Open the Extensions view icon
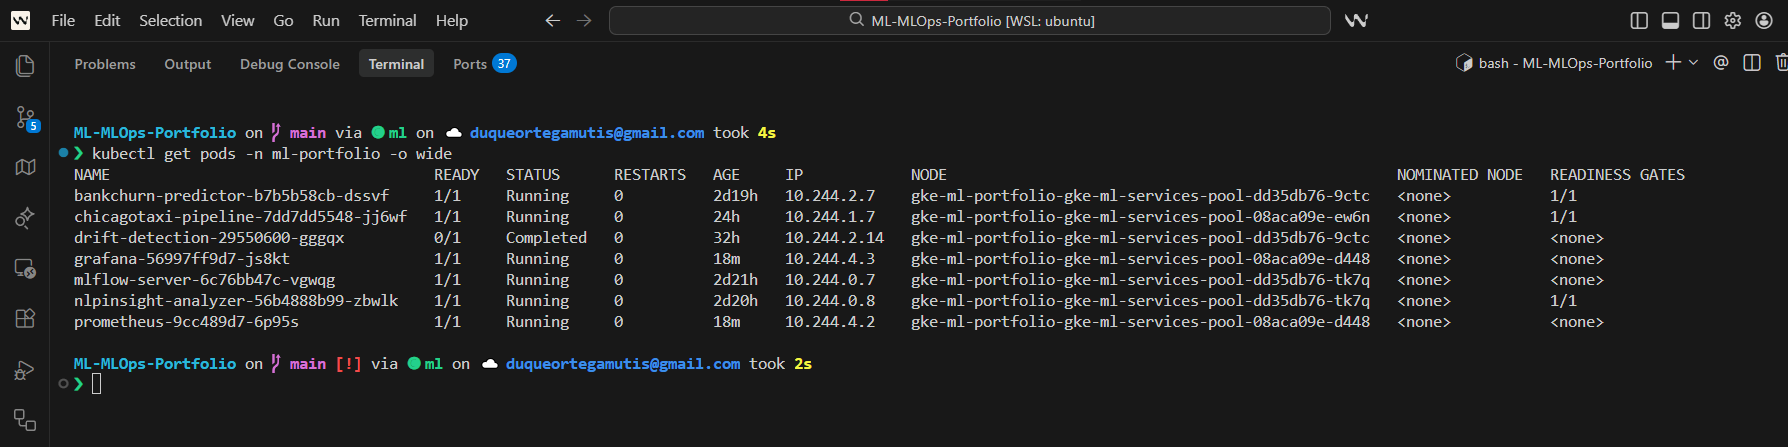This screenshot has height=447, width=1788. [x=25, y=319]
